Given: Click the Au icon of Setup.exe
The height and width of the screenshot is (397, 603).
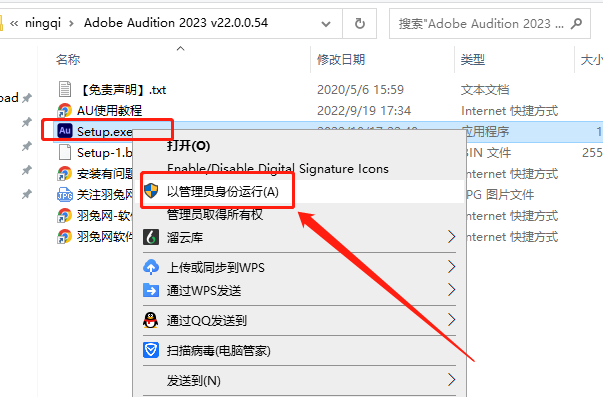Looking at the screenshot, I should point(65,131).
